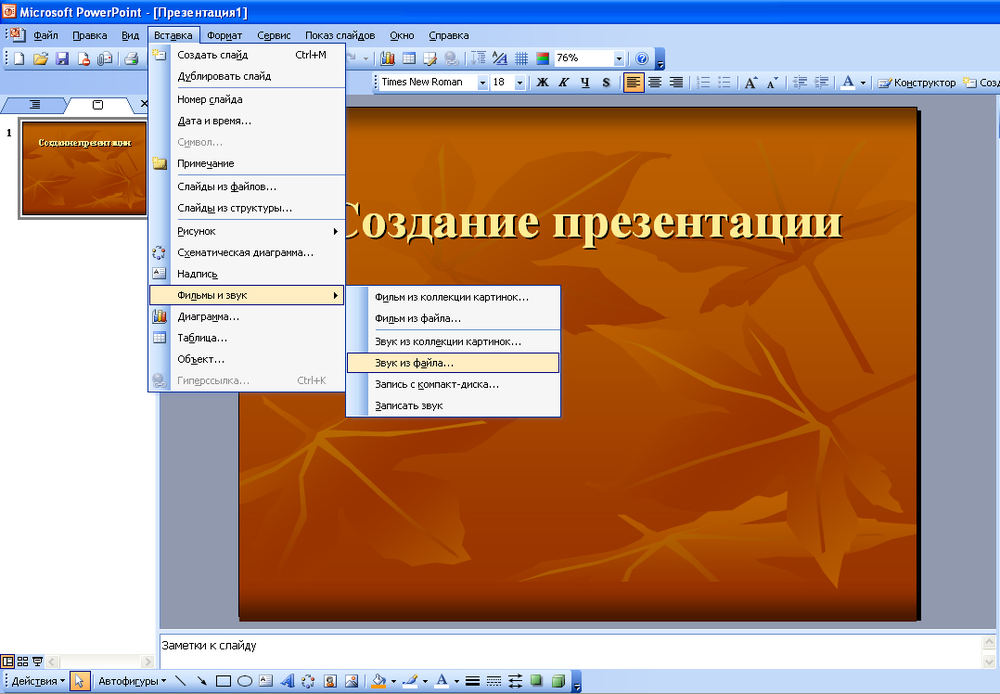Select Фильм из файла… menu entry
Screen dimensions: 1000x694
[453, 318]
